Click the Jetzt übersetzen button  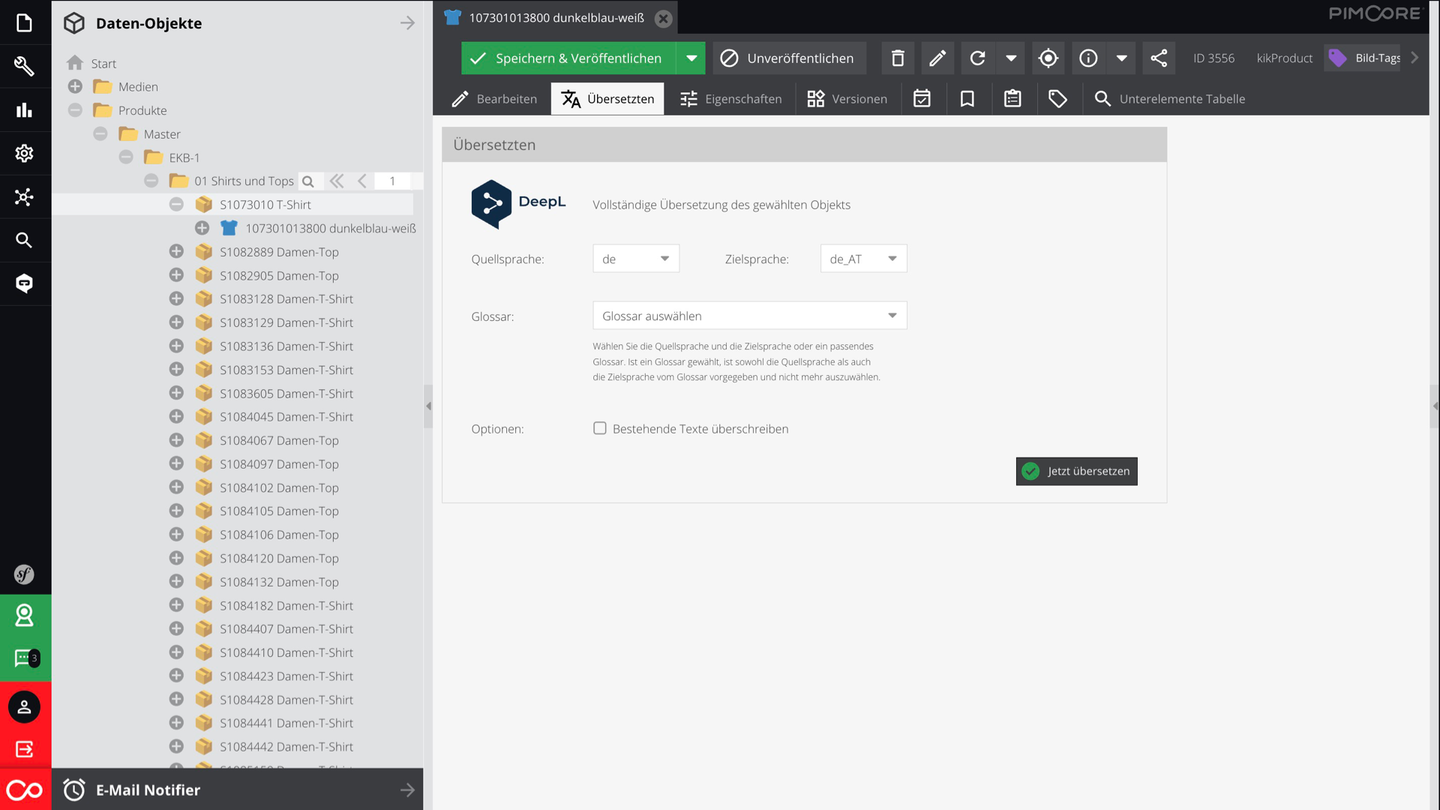click(x=1076, y=471)
